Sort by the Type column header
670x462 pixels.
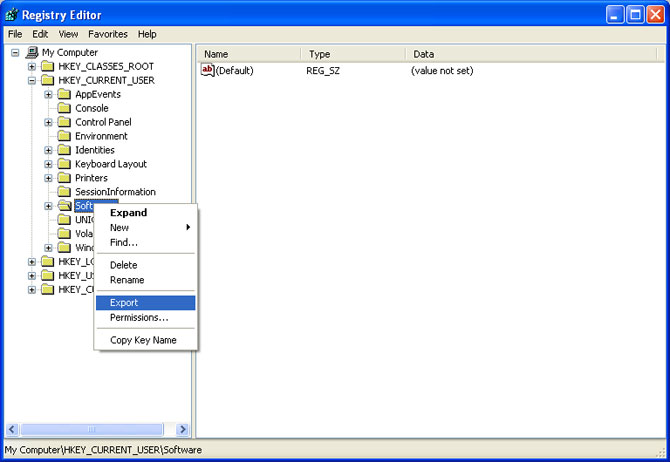(x=350, y=54)
